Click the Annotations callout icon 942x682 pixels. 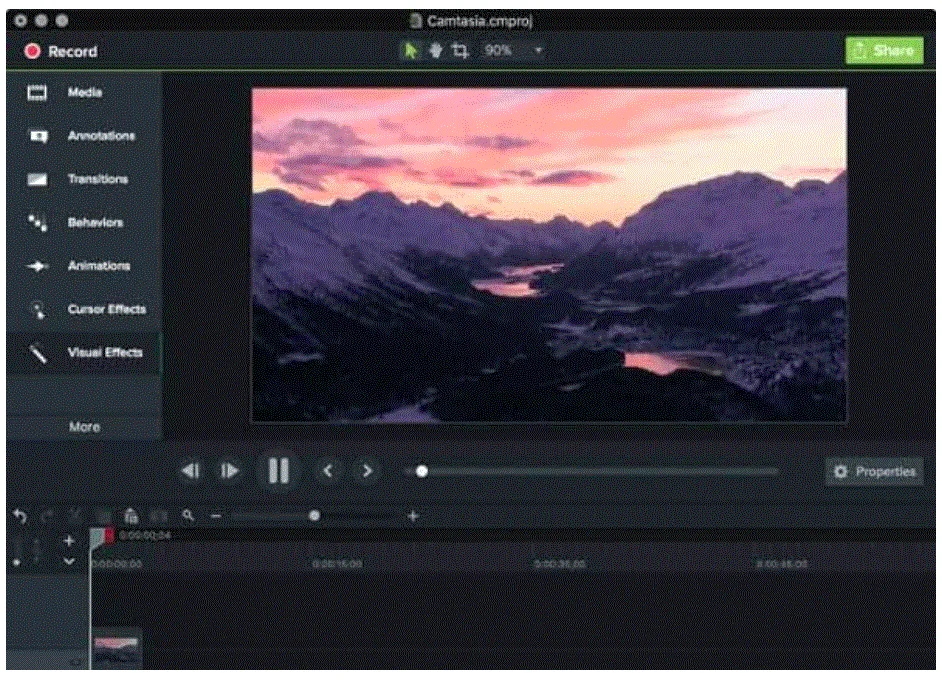38,136
